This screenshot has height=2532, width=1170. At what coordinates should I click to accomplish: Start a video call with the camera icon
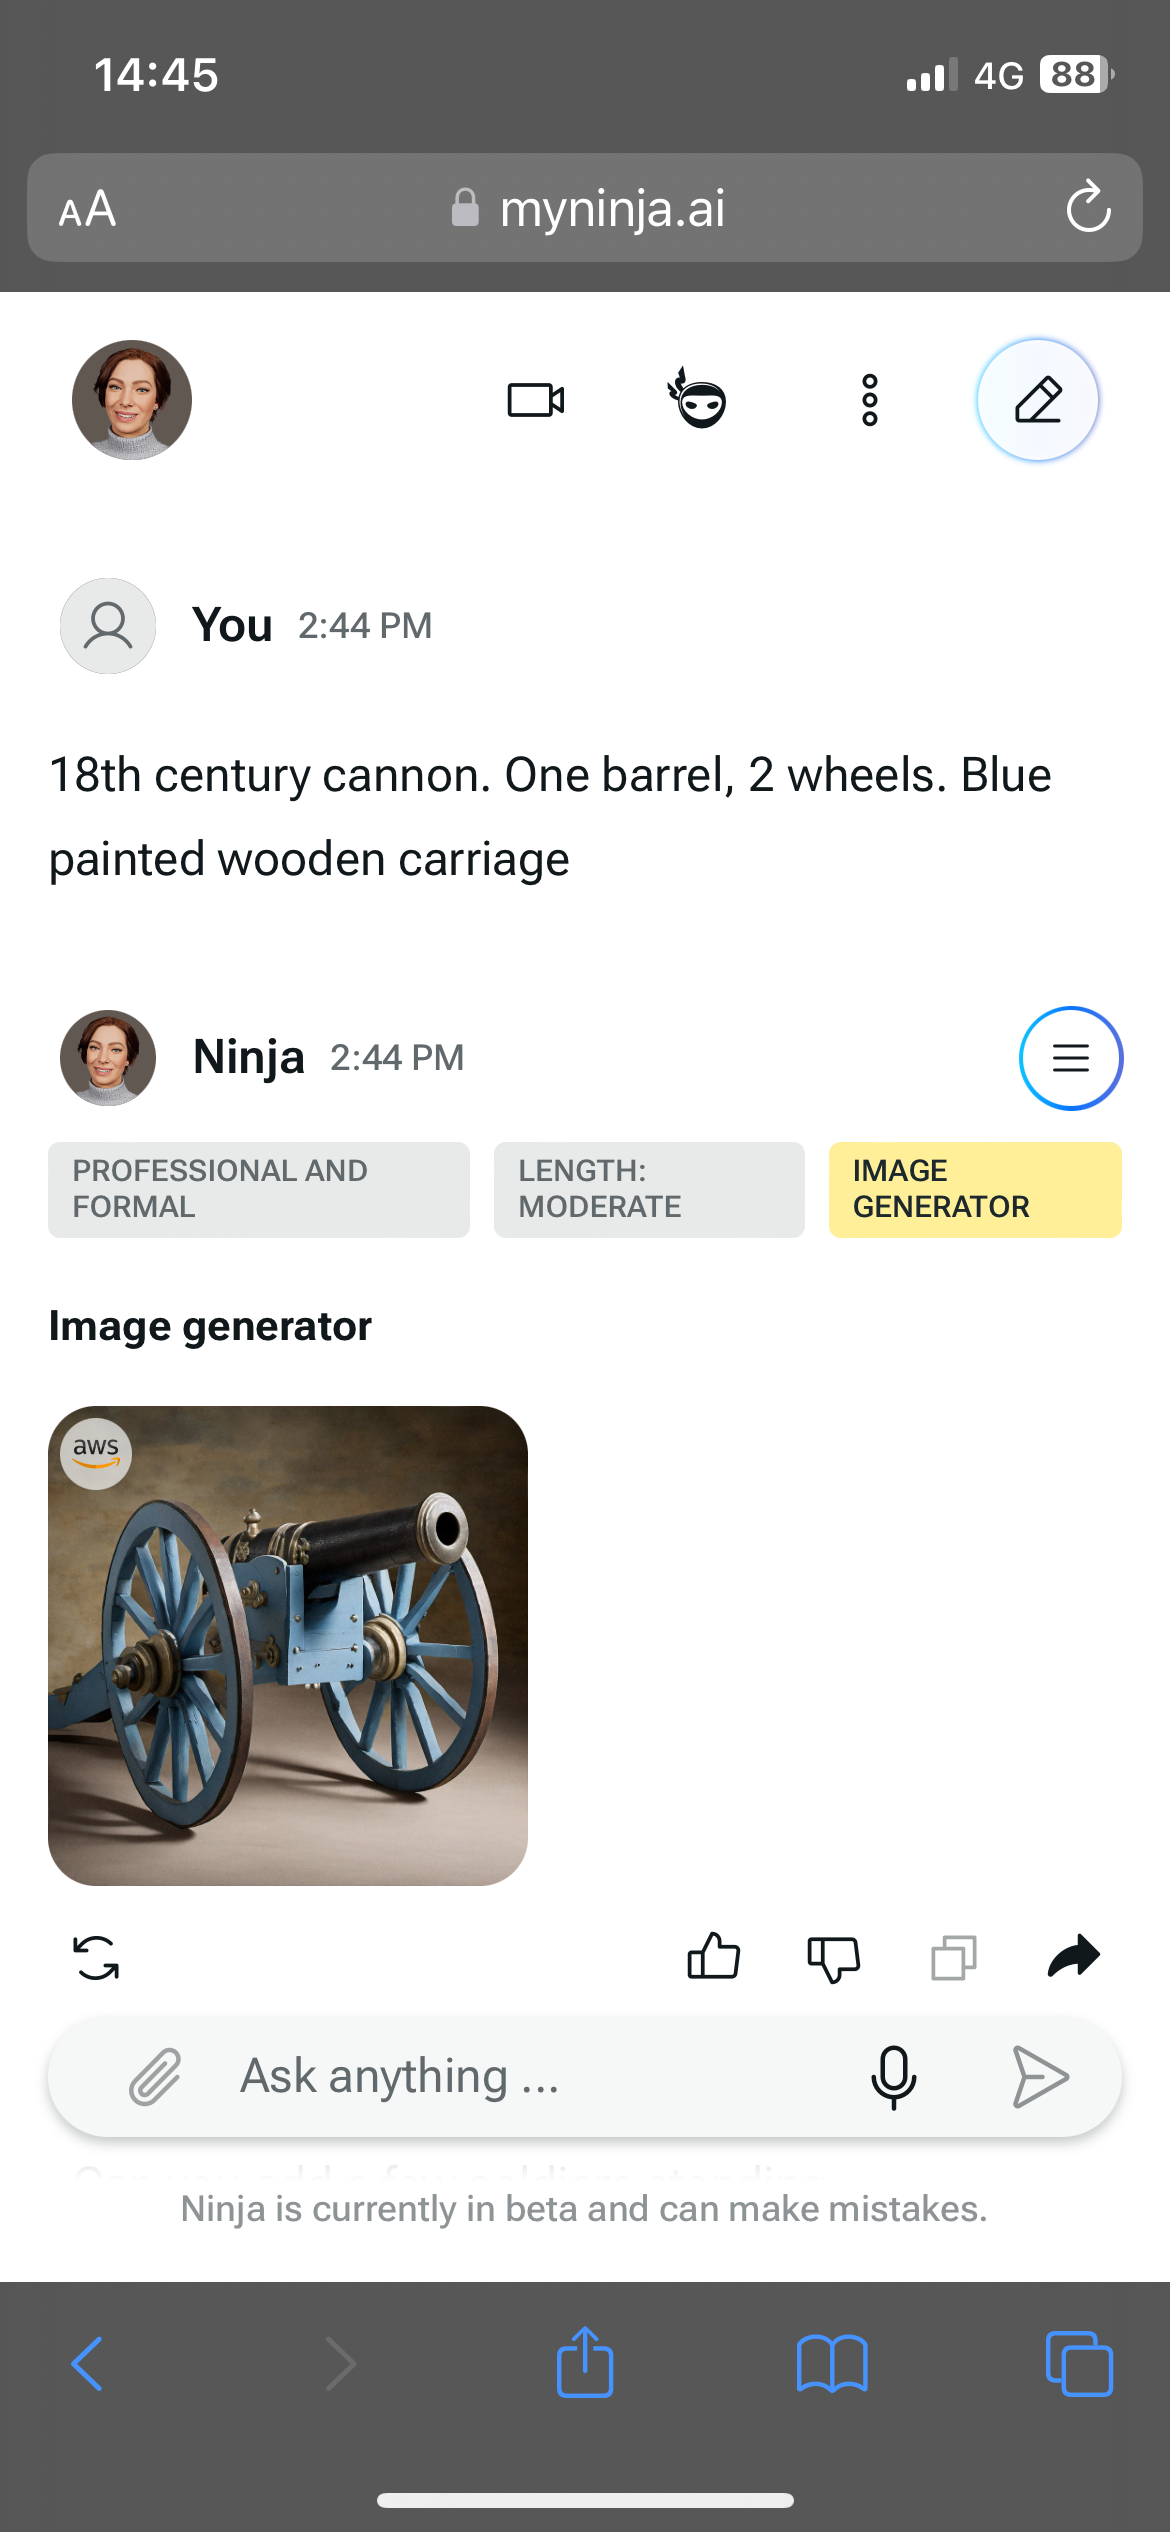tap(536, 400)
